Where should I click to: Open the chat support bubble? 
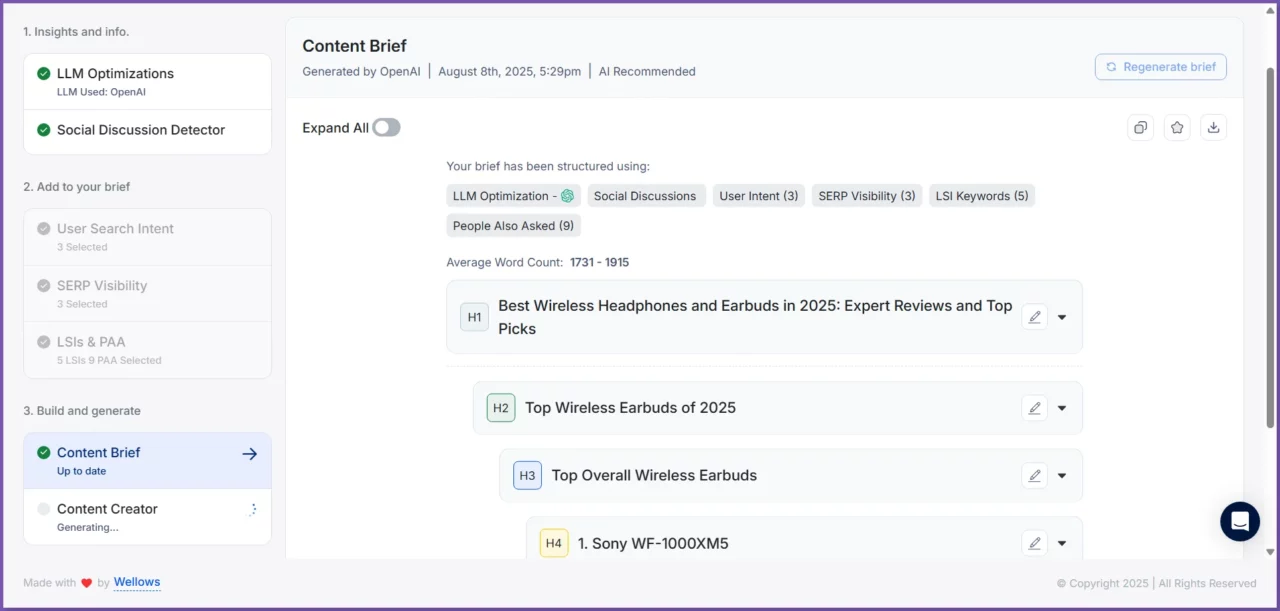[1240, 521]
